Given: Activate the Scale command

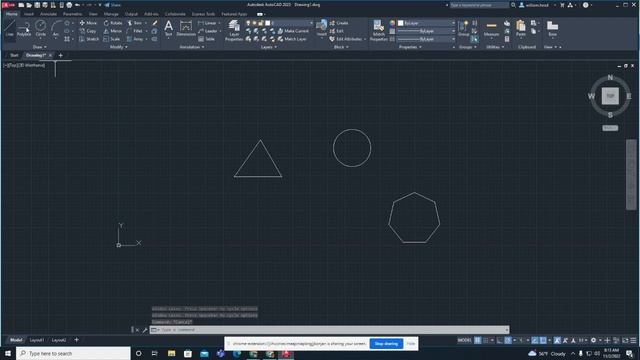Looking at the screenshot, I should pos(112,39).
